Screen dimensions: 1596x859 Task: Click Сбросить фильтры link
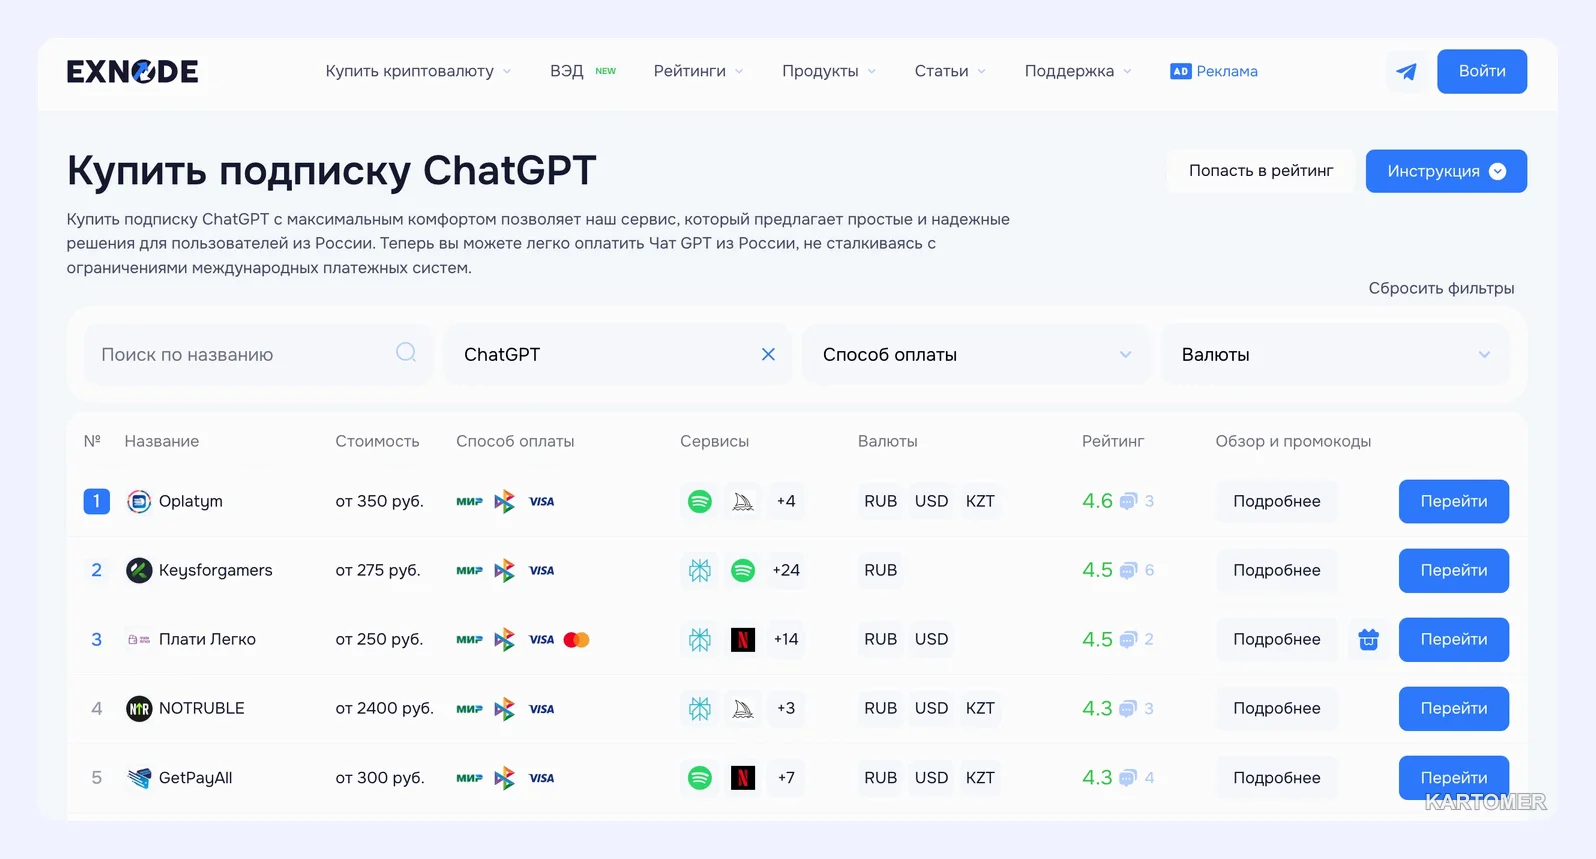click(x=1441, y=288)
